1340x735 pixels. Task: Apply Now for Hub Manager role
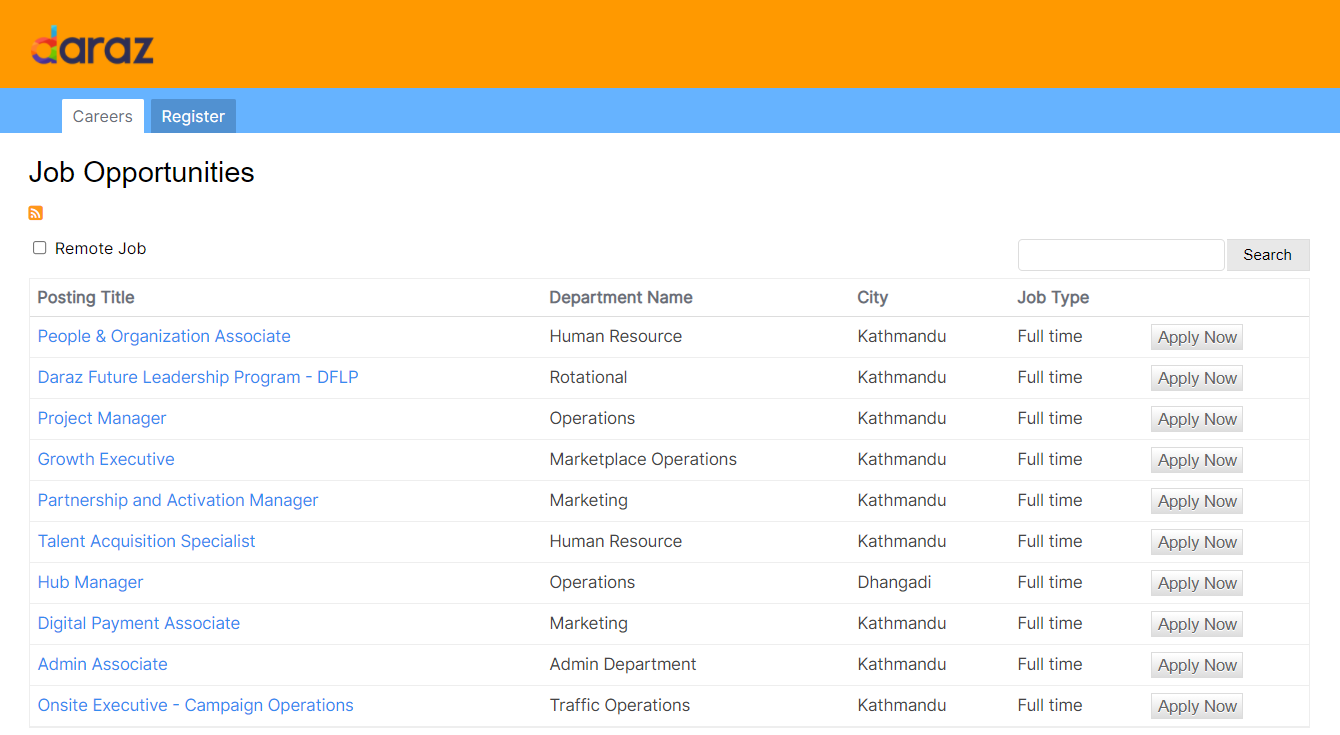pos(1196,582)
